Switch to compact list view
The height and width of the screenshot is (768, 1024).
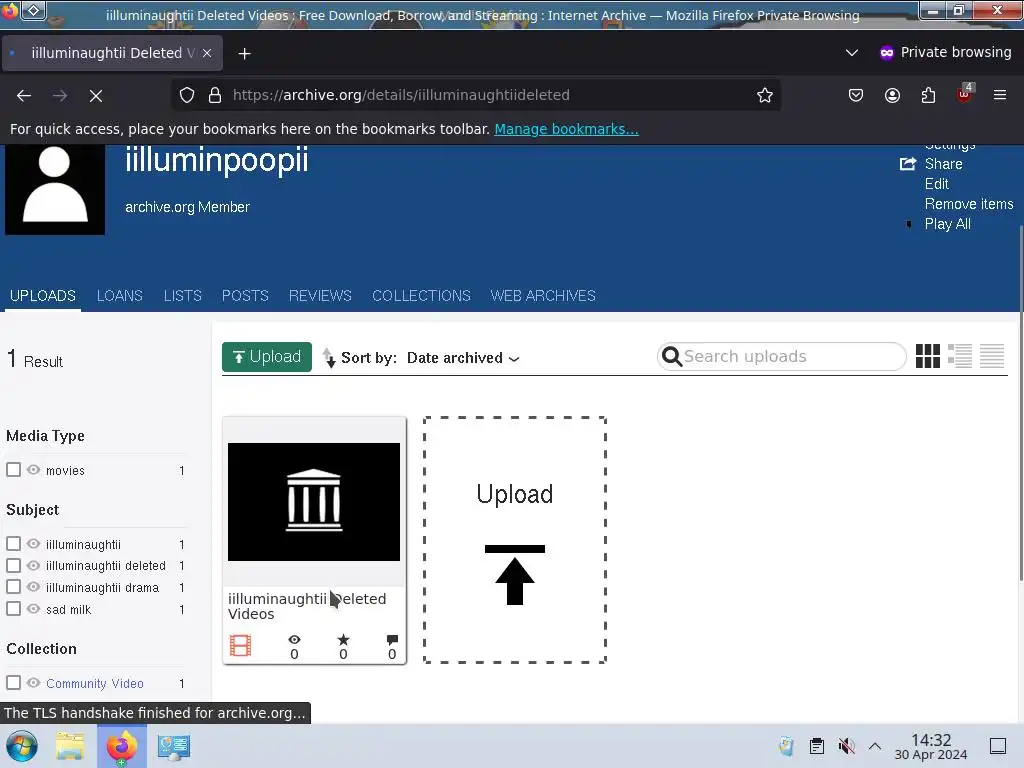tap(991, 357)
